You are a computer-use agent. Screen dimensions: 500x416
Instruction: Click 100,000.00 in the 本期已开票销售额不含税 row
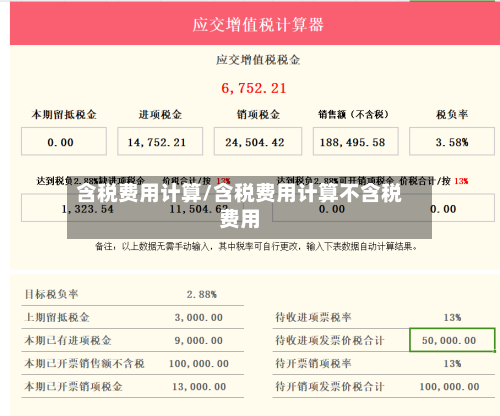point(199,363)
